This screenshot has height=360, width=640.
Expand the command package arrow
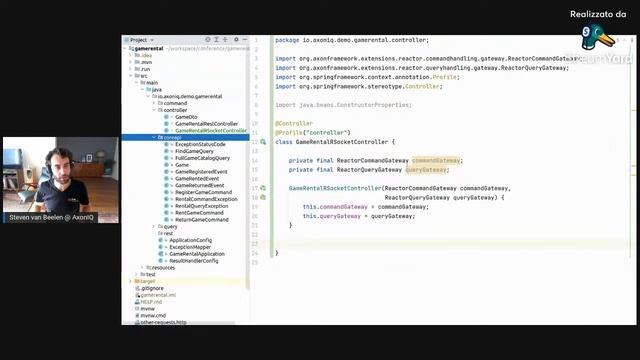[154, 103]
